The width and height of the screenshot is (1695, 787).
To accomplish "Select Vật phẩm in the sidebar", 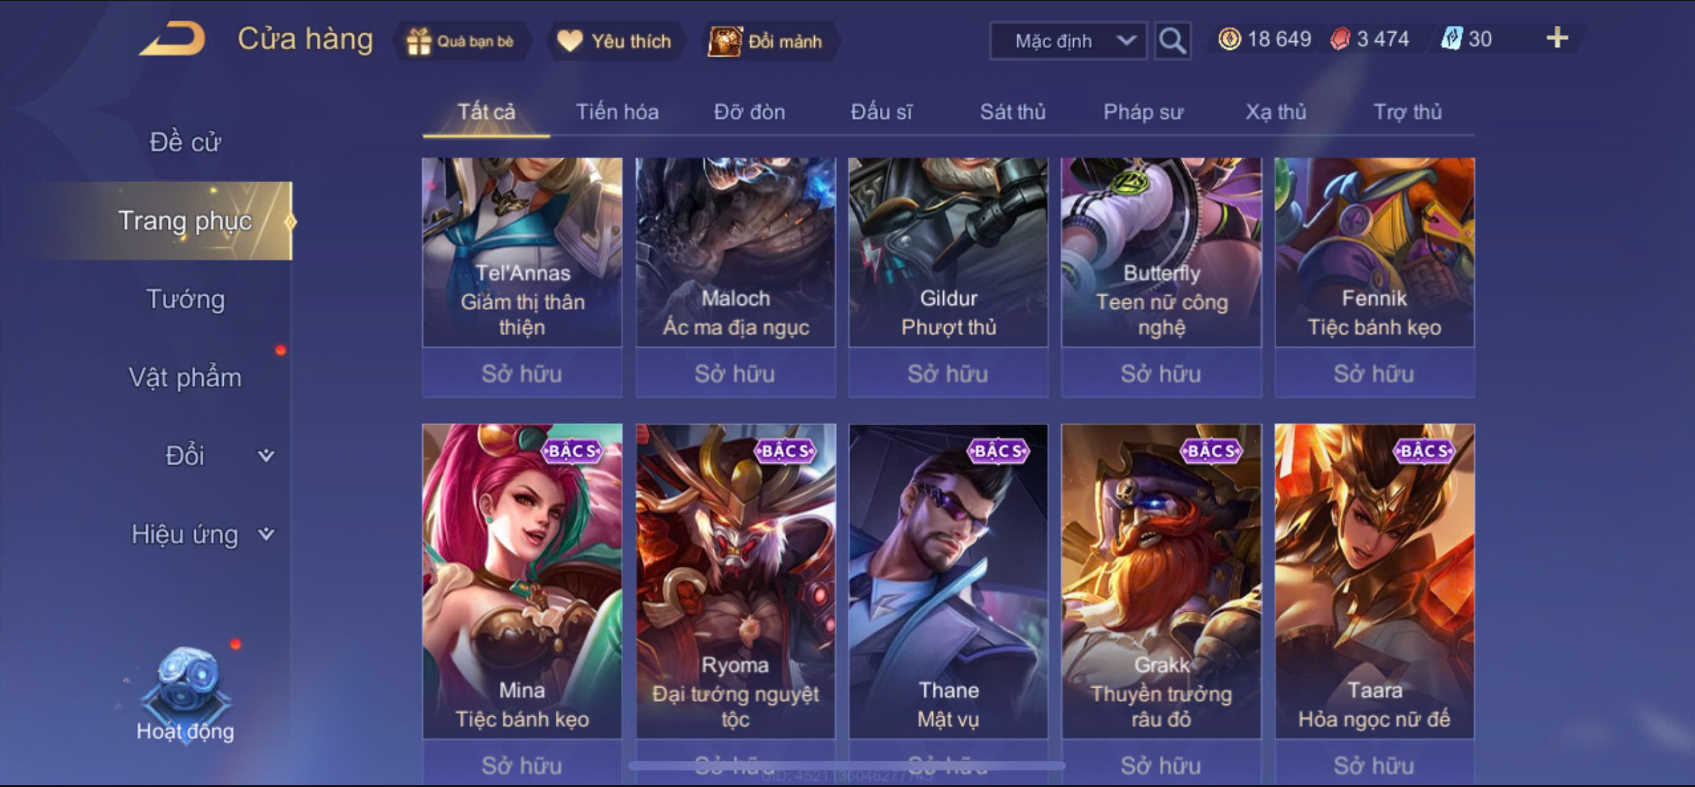I will 185,377.
